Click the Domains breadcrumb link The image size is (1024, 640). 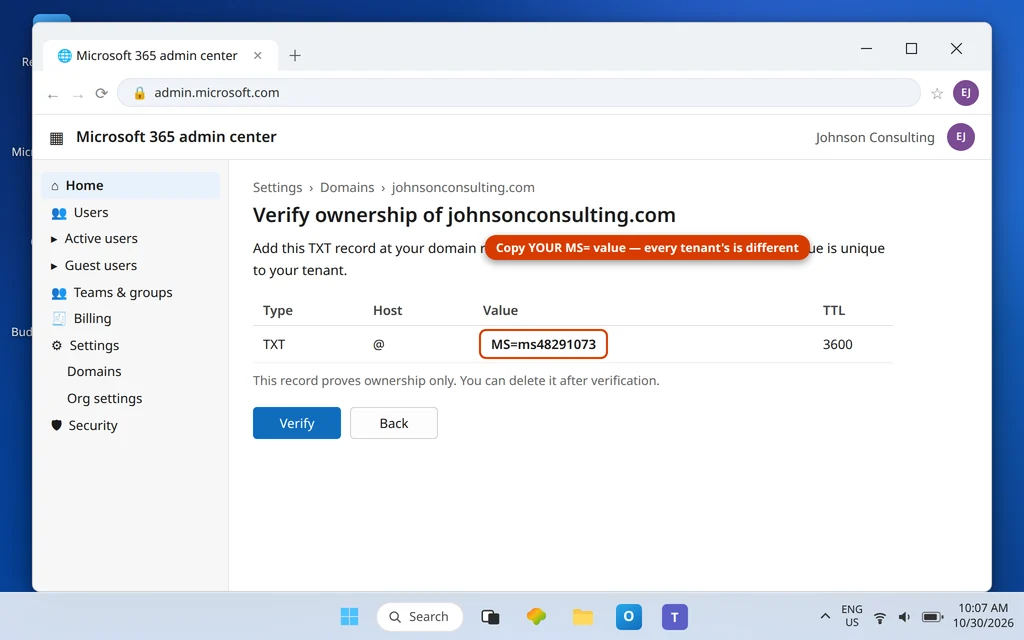347,187
